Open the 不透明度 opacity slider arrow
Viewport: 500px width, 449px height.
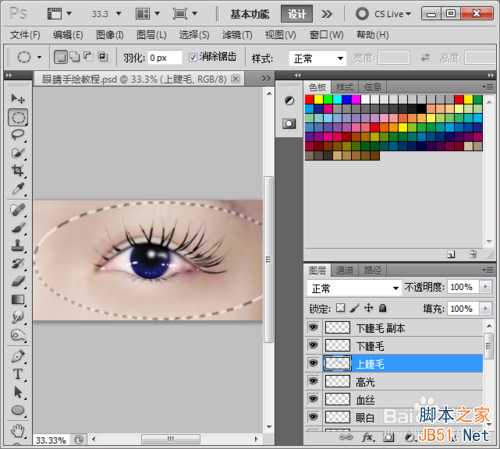pos(485,287)
